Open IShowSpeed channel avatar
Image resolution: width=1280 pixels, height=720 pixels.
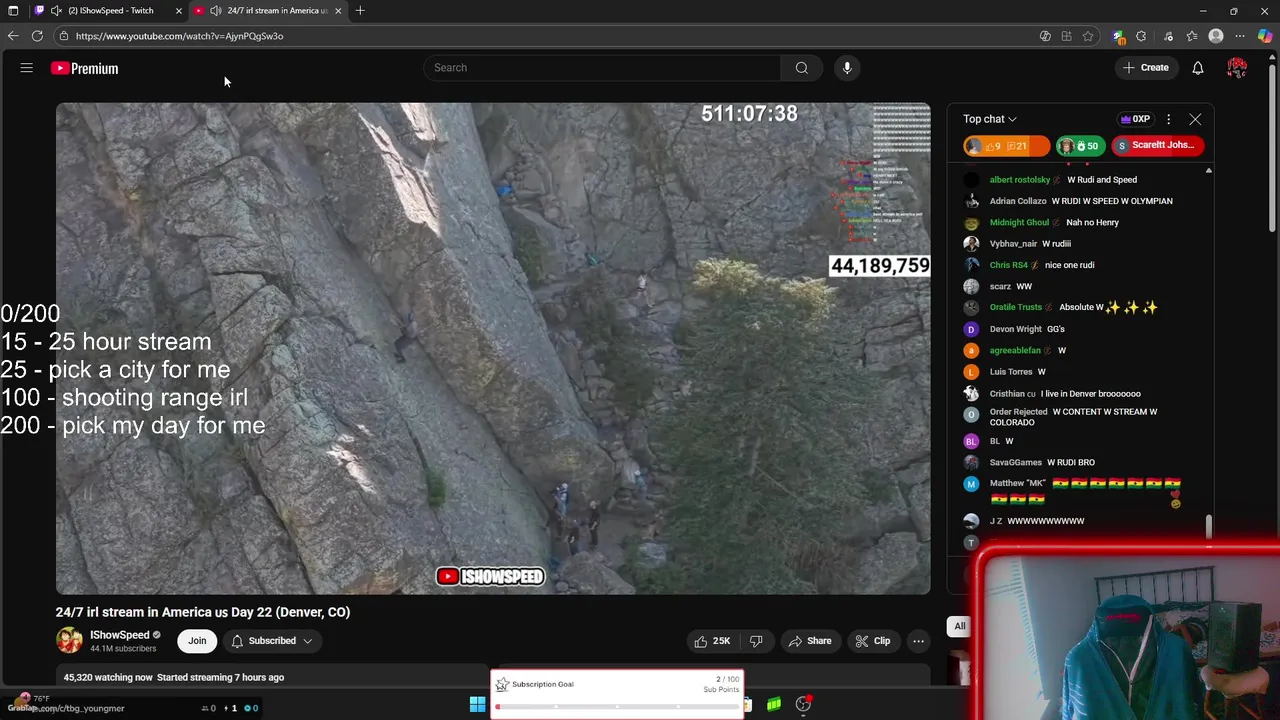point(69,640)
